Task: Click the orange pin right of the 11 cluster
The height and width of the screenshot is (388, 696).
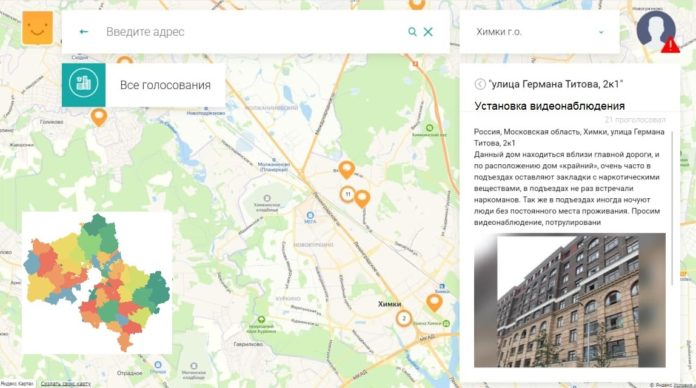Action: (x=362, y=198)
